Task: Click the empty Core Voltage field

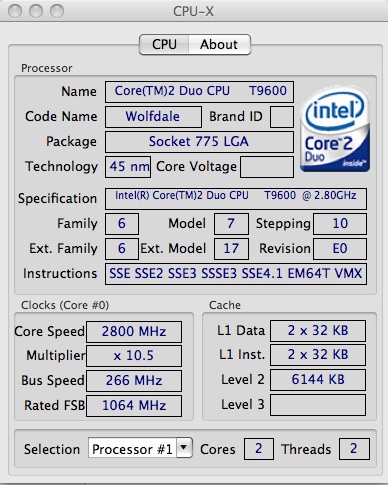Action: (x=267, y=167)
